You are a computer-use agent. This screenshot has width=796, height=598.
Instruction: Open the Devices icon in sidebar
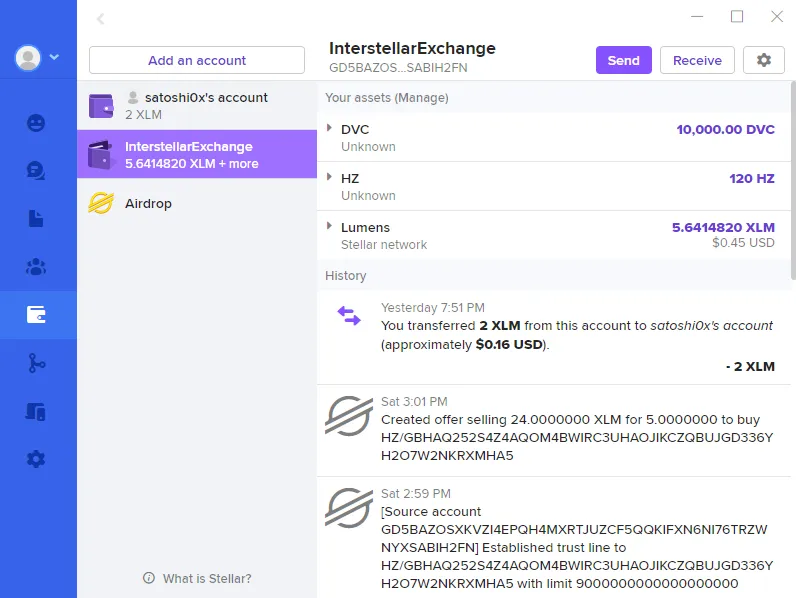coord(36,411)
